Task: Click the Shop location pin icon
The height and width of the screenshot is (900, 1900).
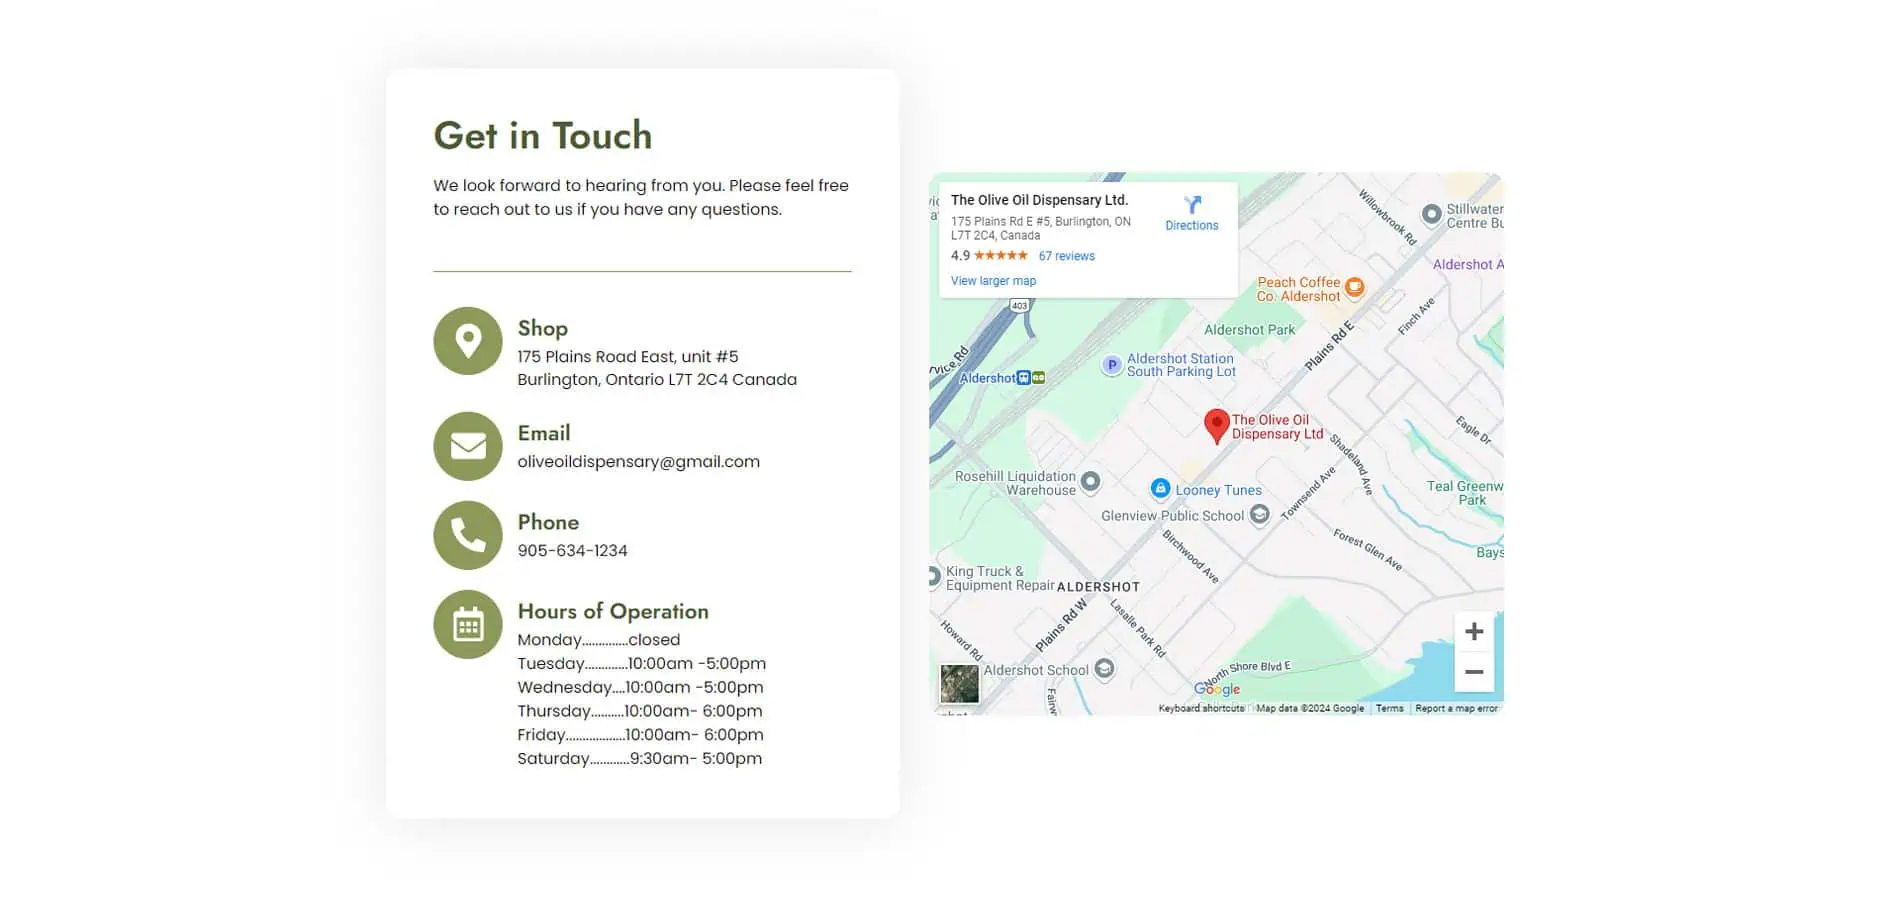Action: [467, 341]
